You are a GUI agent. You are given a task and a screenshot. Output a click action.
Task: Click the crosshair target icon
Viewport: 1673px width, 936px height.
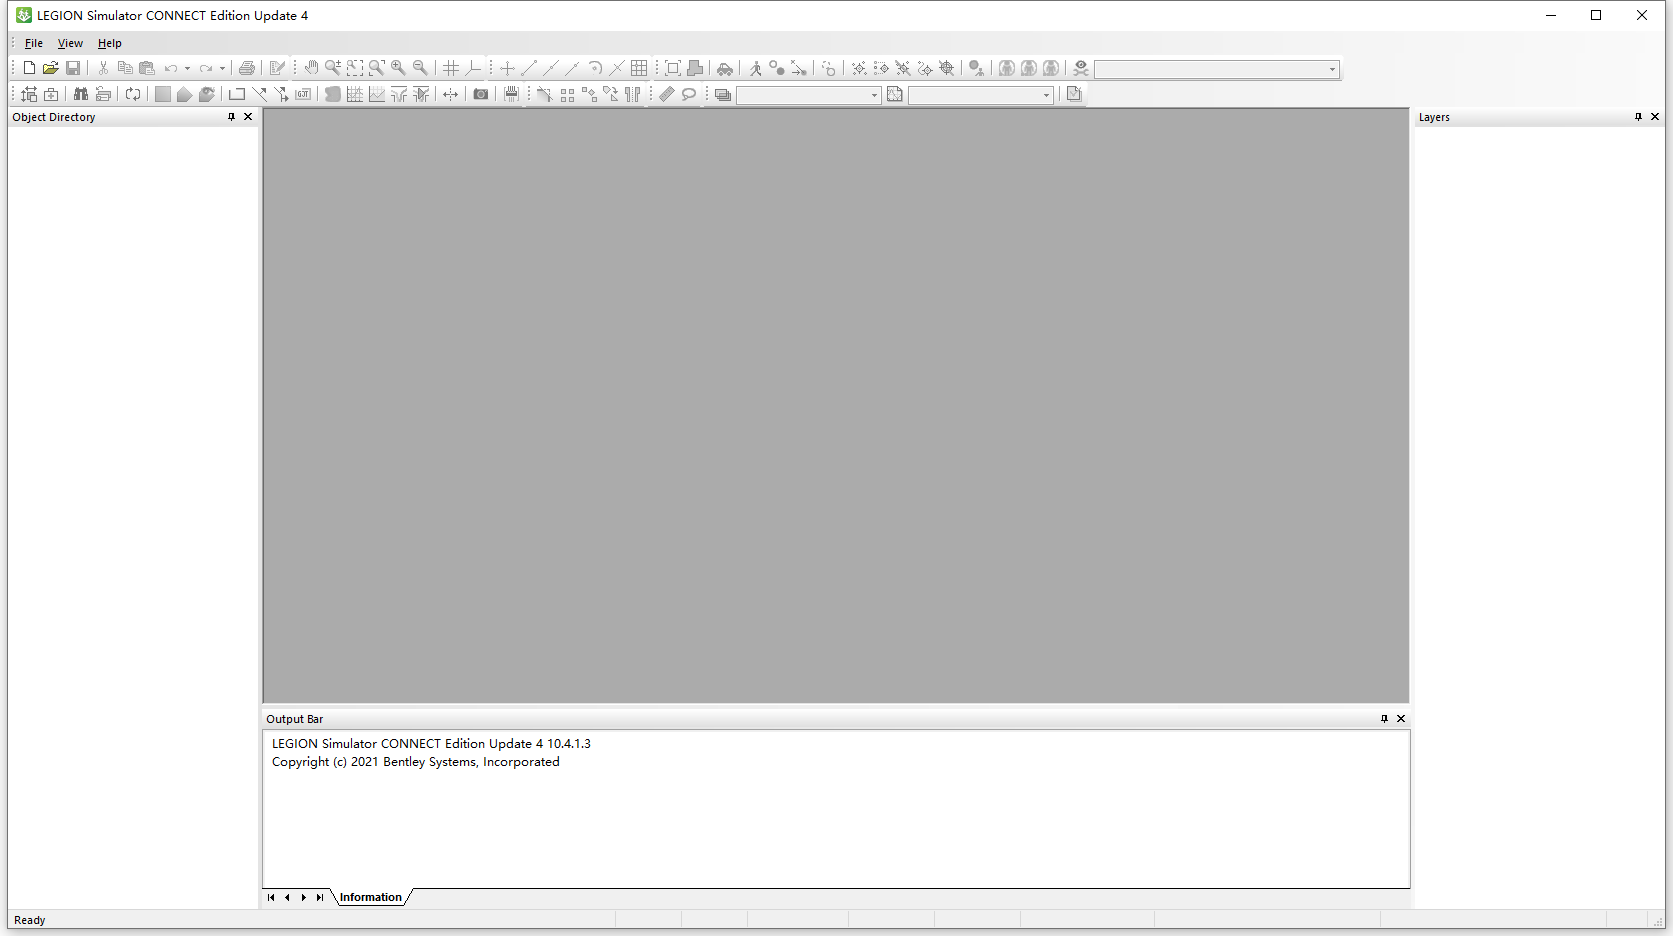(947, 68)
